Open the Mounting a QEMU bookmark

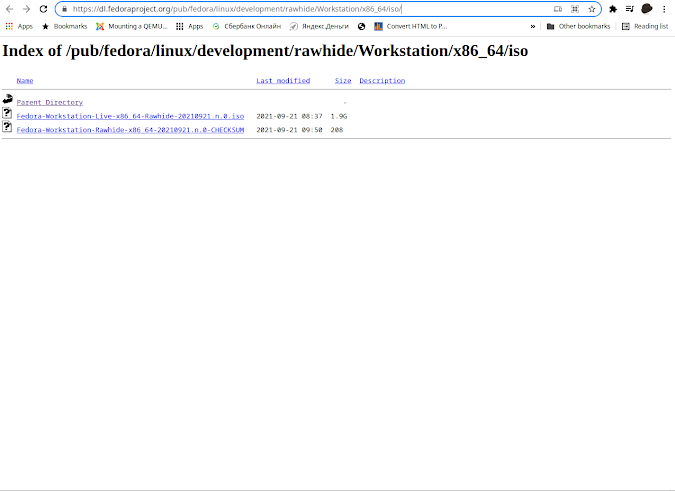132,26
